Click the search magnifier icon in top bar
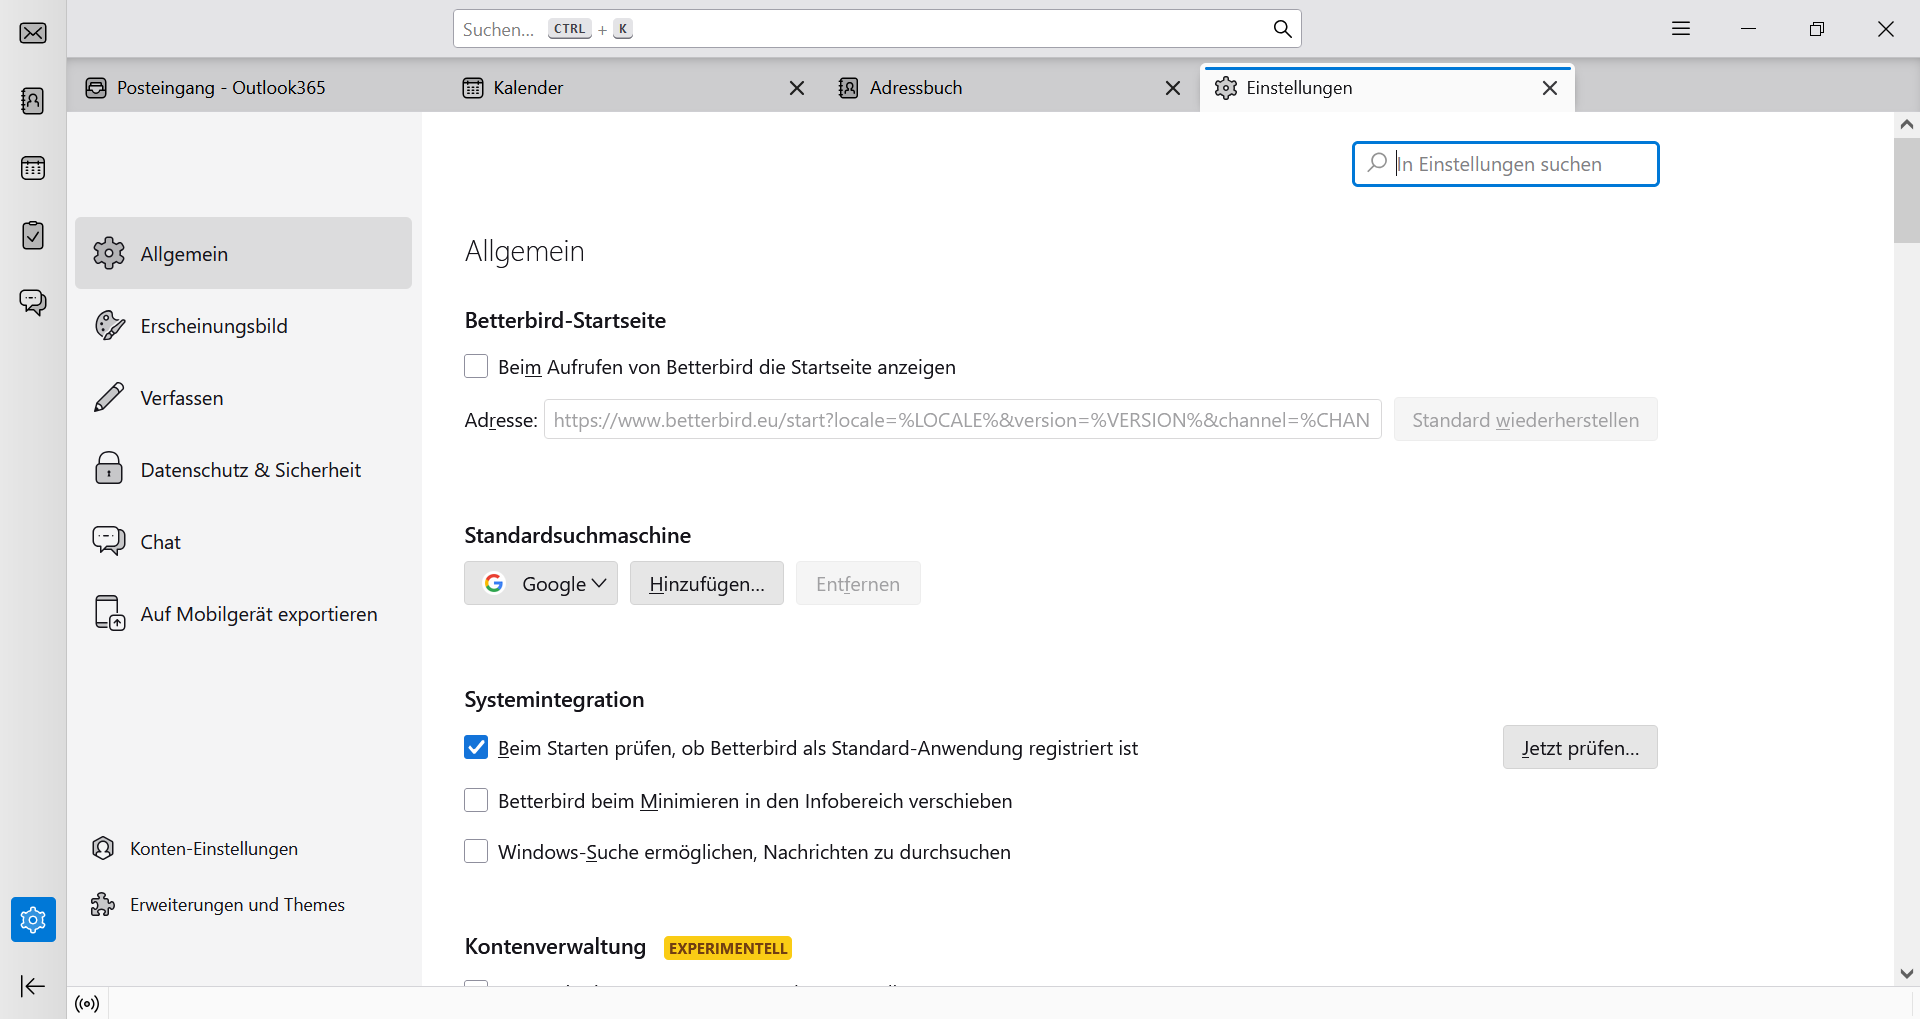The width and height of the screenshot is (1920, 1019). point(1282,29)
